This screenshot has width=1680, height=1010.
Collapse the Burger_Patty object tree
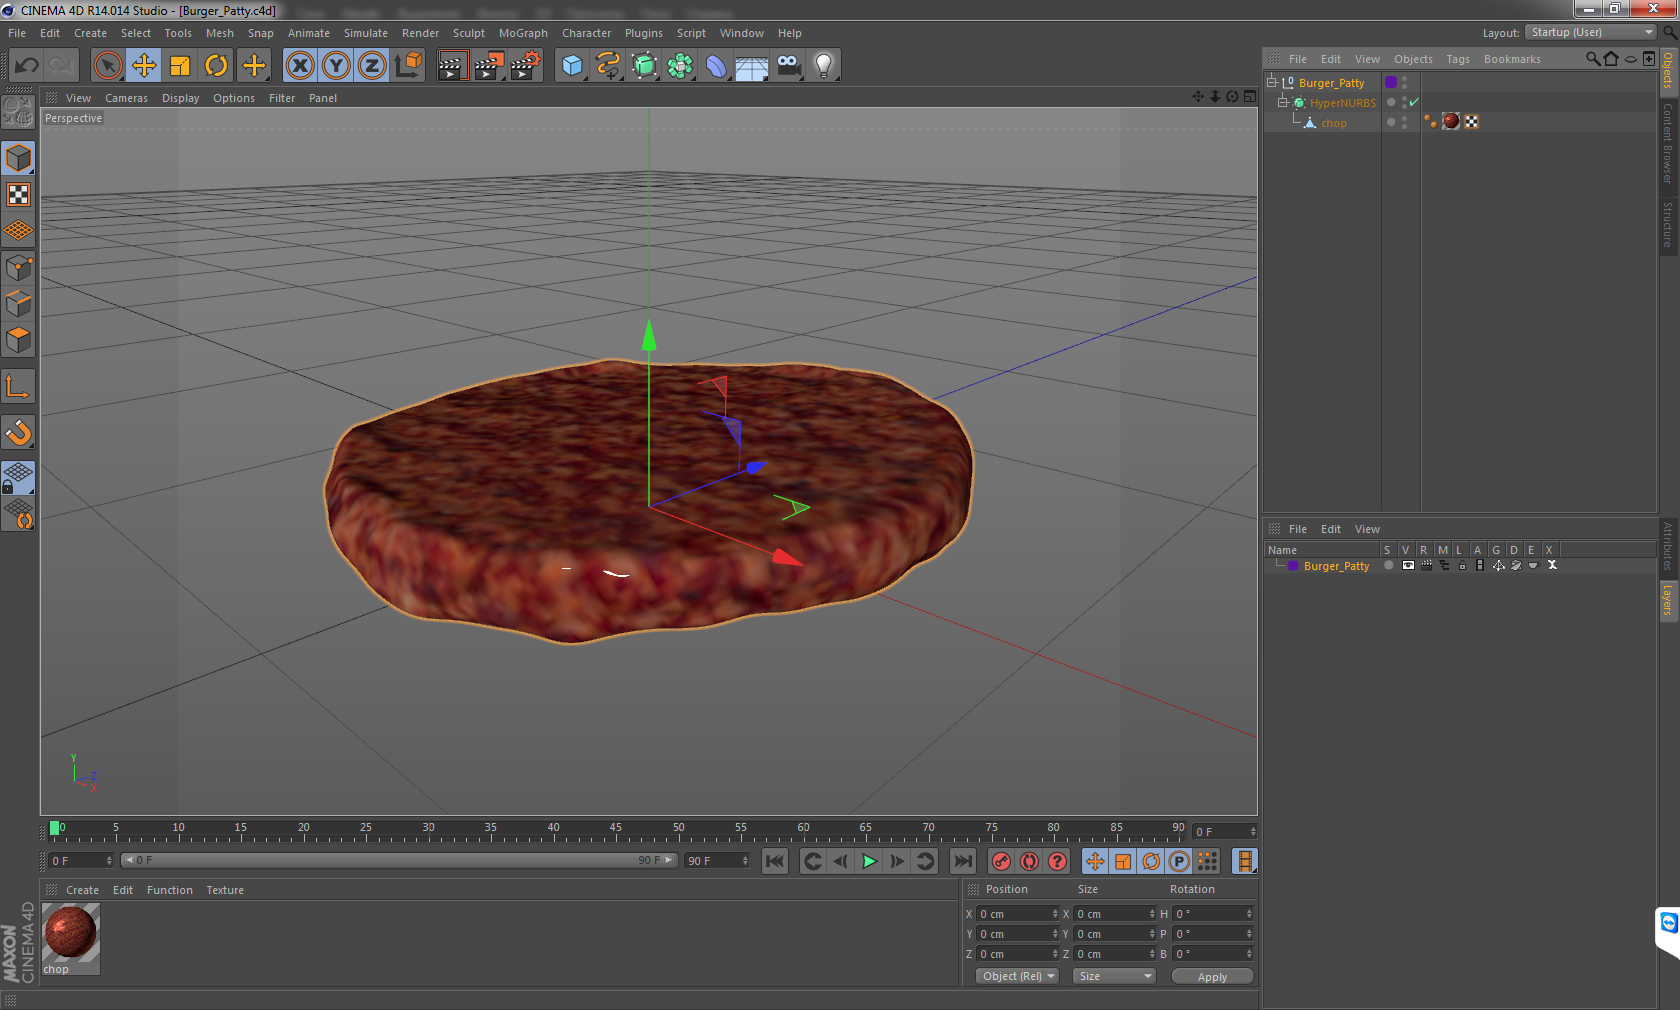click(x=1272, y=82)
